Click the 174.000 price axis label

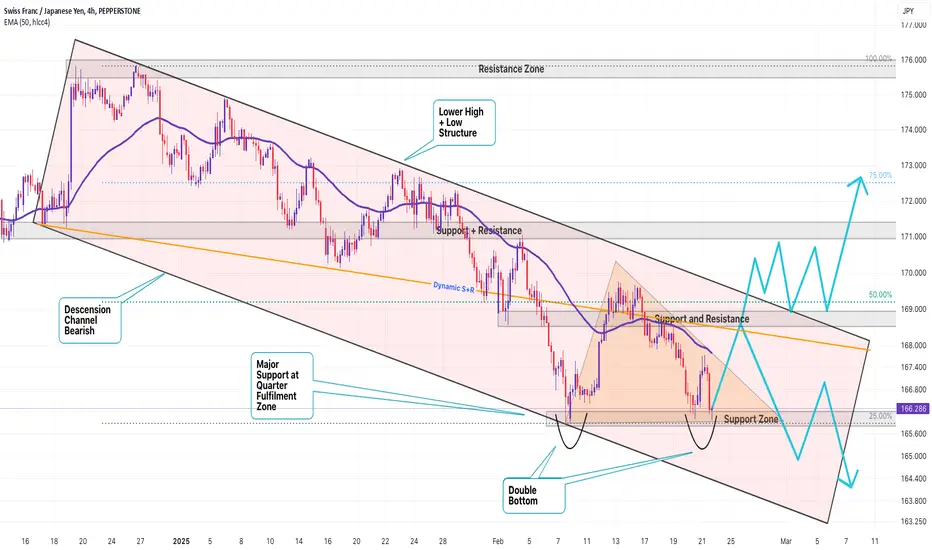[x=914, y=130]
